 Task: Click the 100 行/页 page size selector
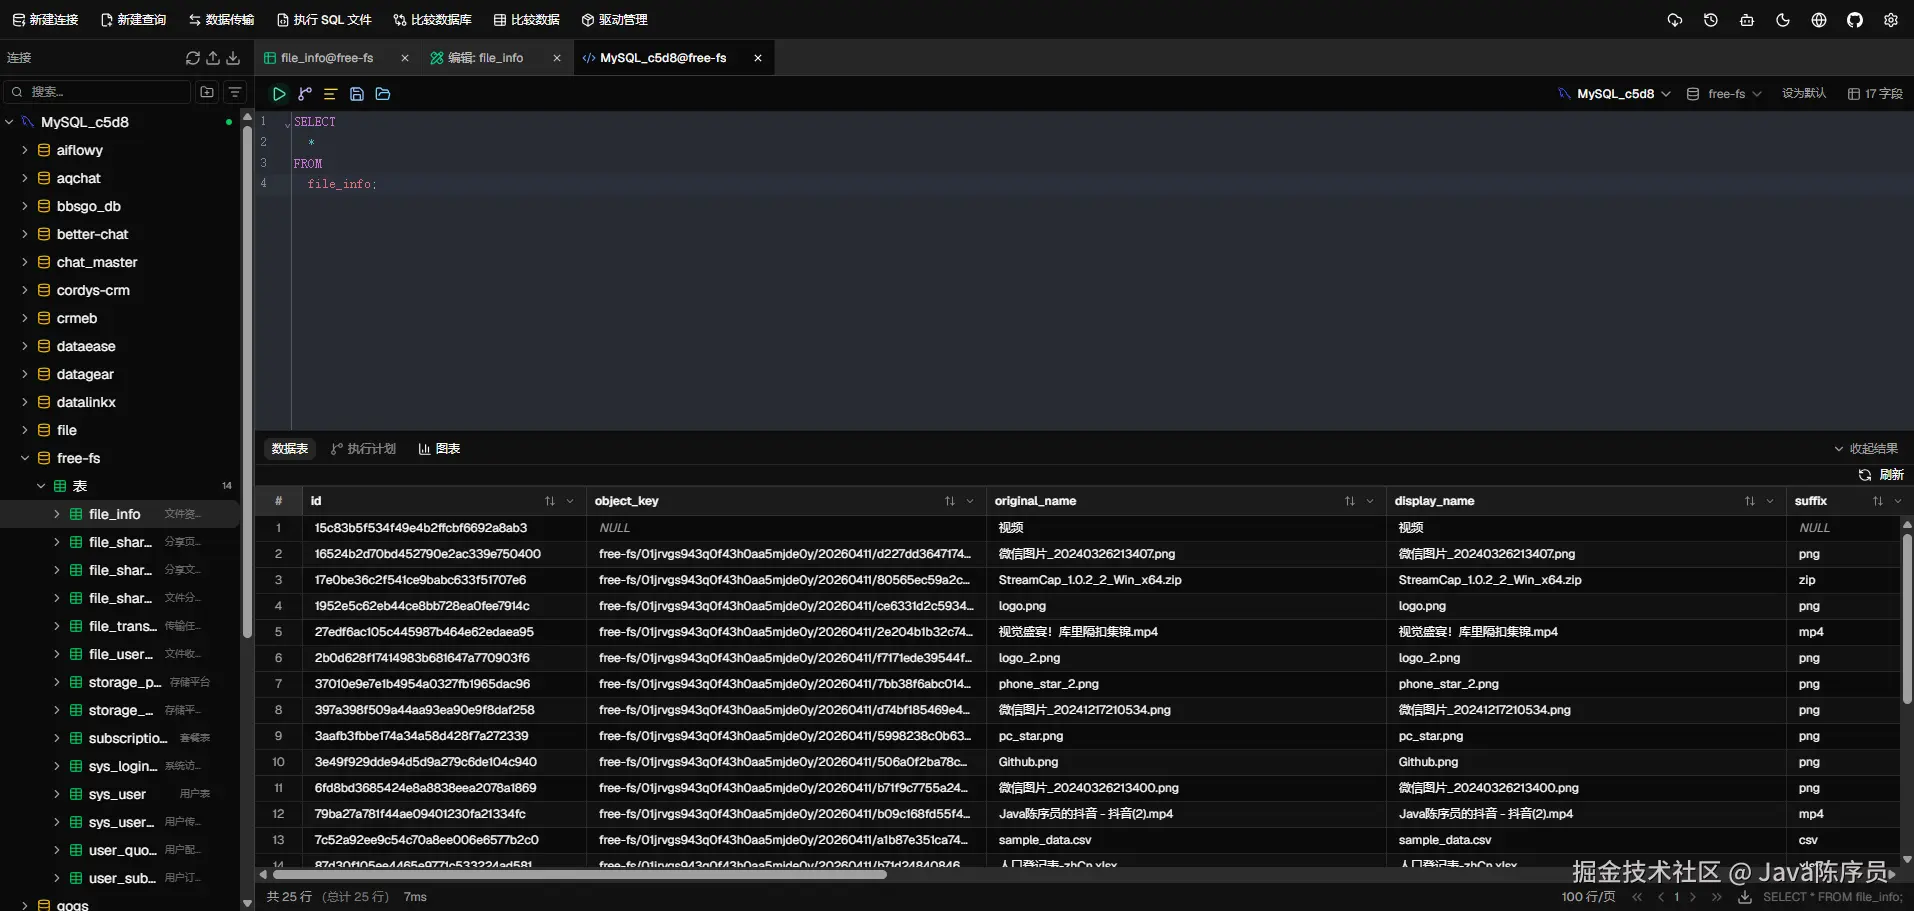pos(1588,897)
